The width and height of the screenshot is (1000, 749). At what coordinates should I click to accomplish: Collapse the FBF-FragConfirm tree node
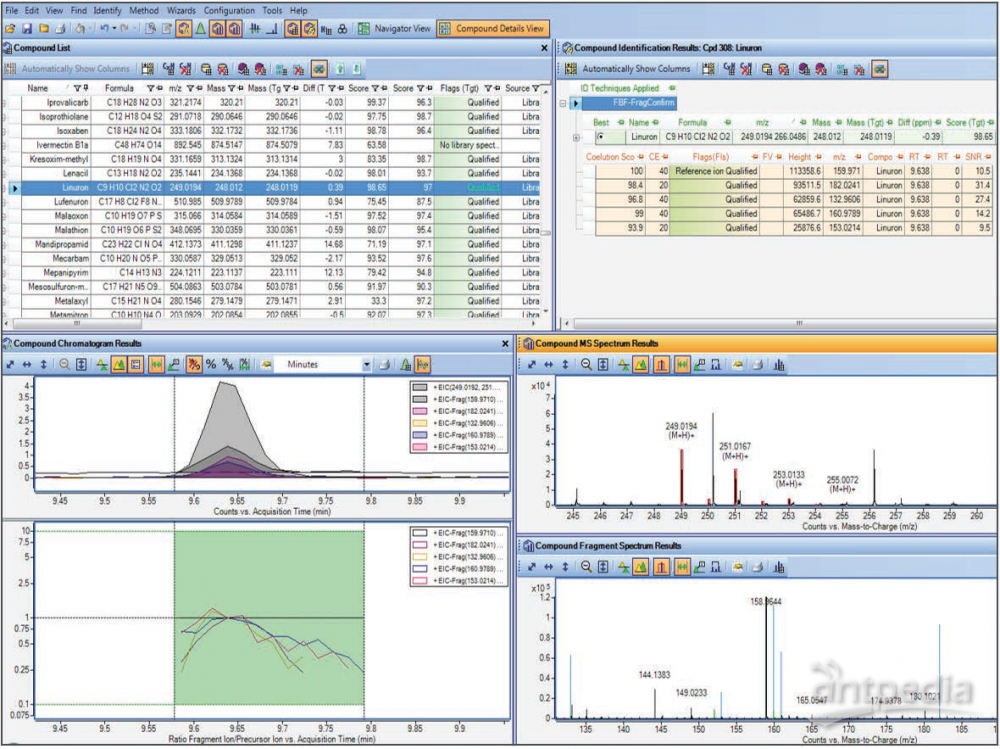pyautogui.click(x=565, y=103)
